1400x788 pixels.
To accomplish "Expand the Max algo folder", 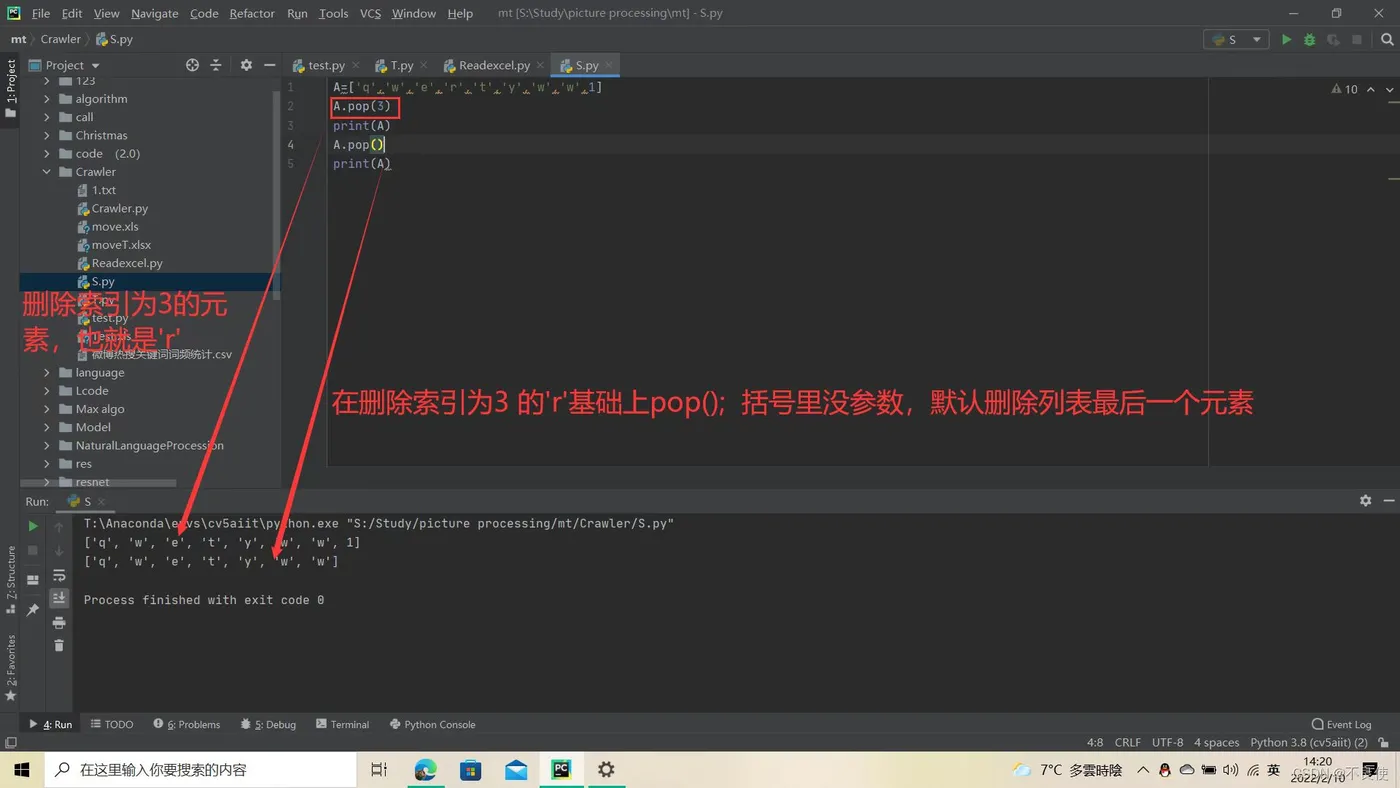I will point(47,409).
